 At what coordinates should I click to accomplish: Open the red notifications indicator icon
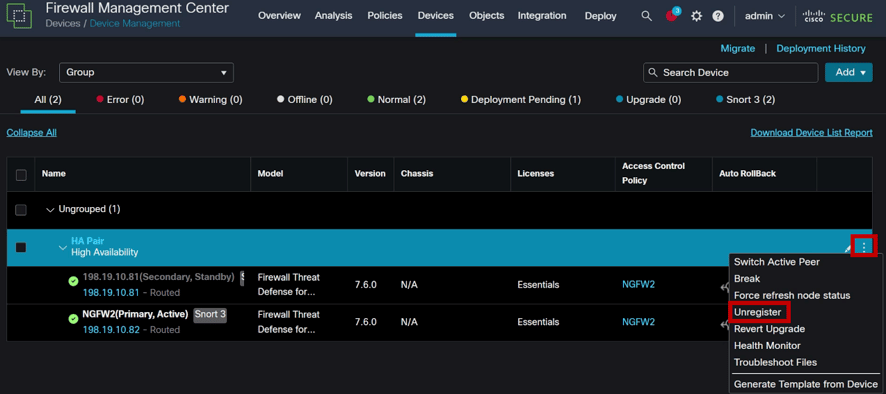point(672,15)
